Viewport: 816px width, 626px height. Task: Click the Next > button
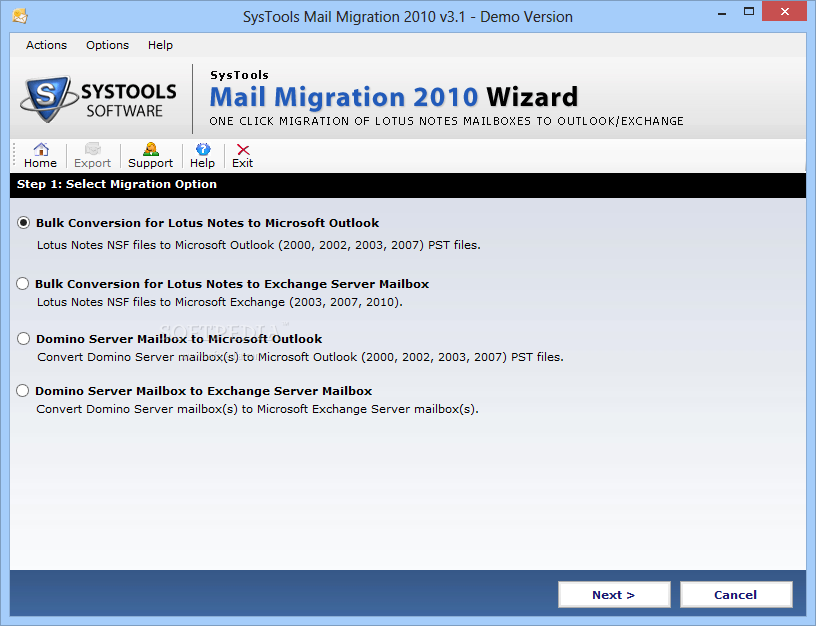[x=614, y=595]
